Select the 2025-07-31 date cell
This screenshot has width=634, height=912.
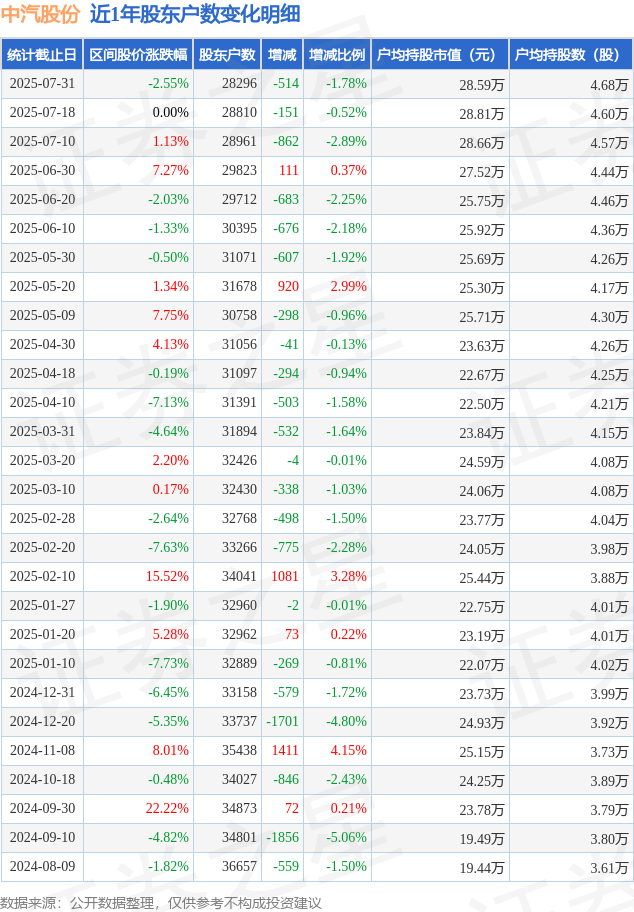point(42,84)
